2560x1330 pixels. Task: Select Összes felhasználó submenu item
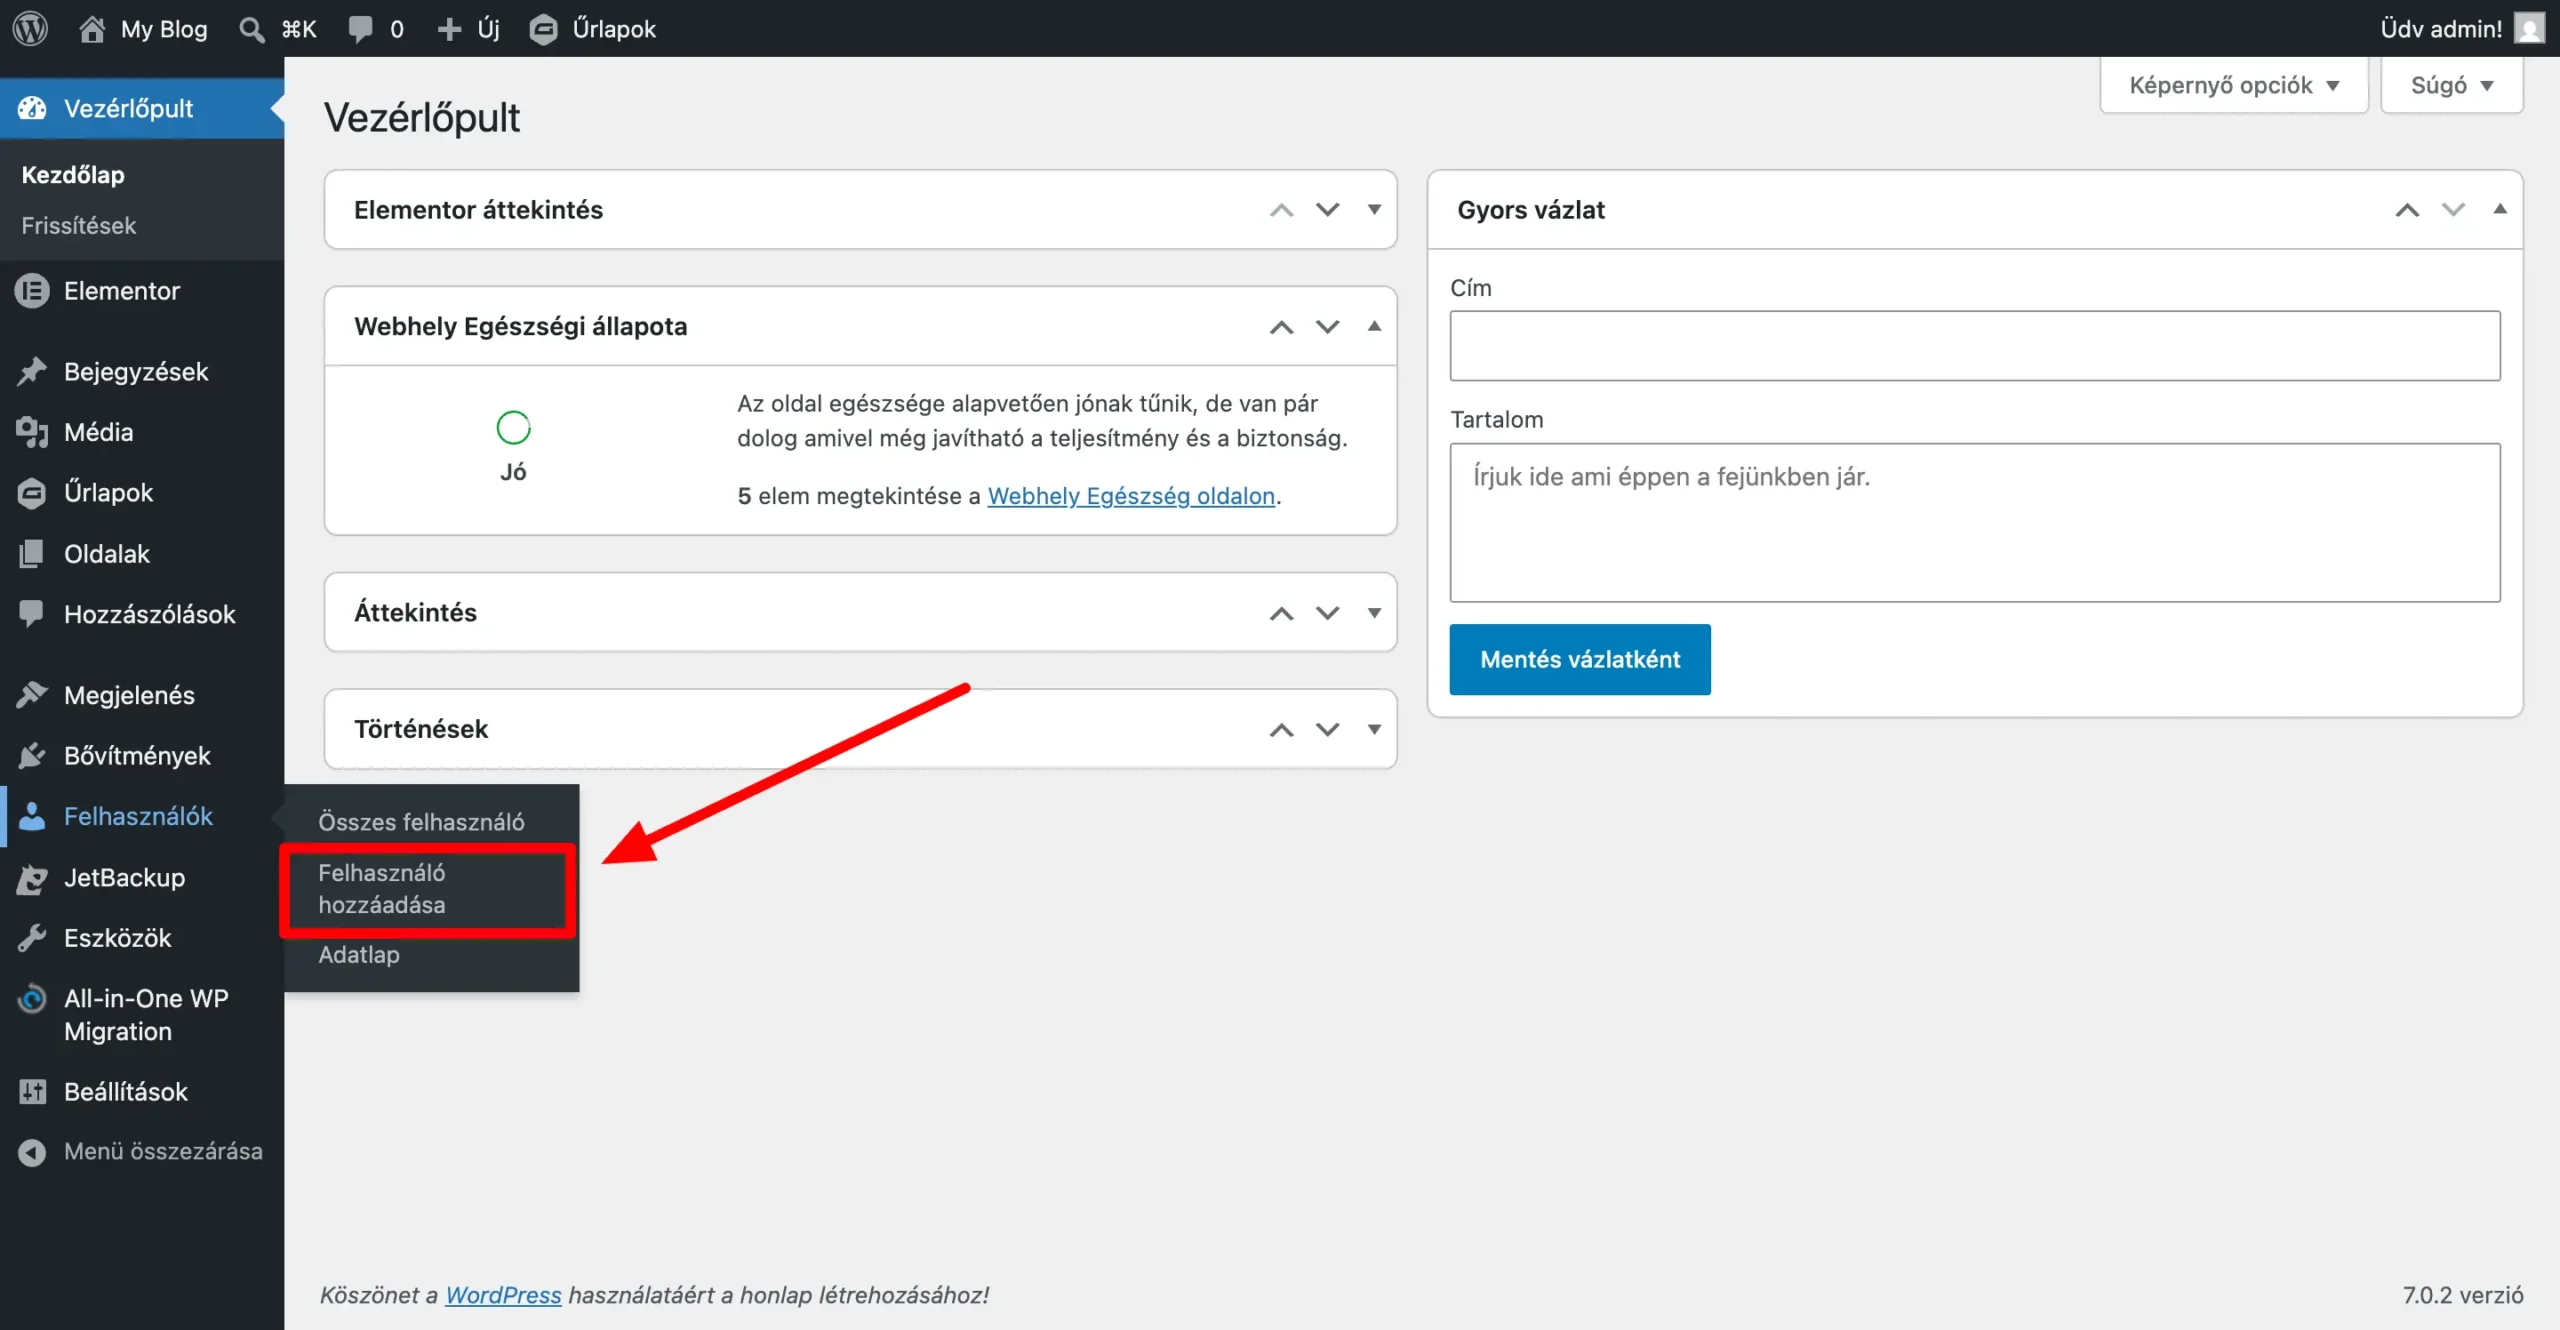click(x=421, y=822)
